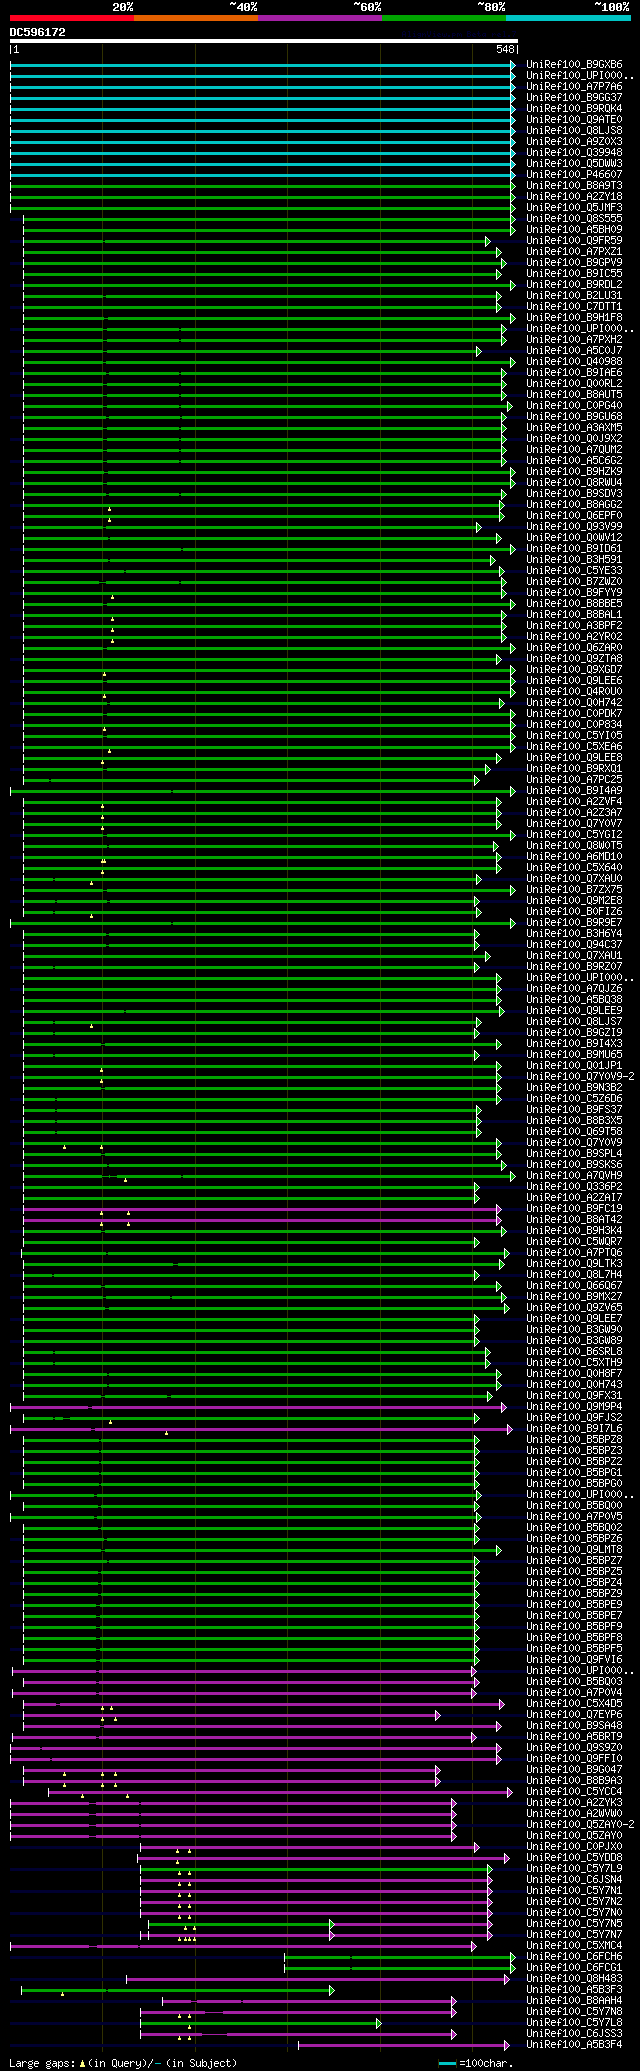Click hit label UniRef100_Q9LMT8
This screenshot has height=2071, width=640.
point(574,1550)
